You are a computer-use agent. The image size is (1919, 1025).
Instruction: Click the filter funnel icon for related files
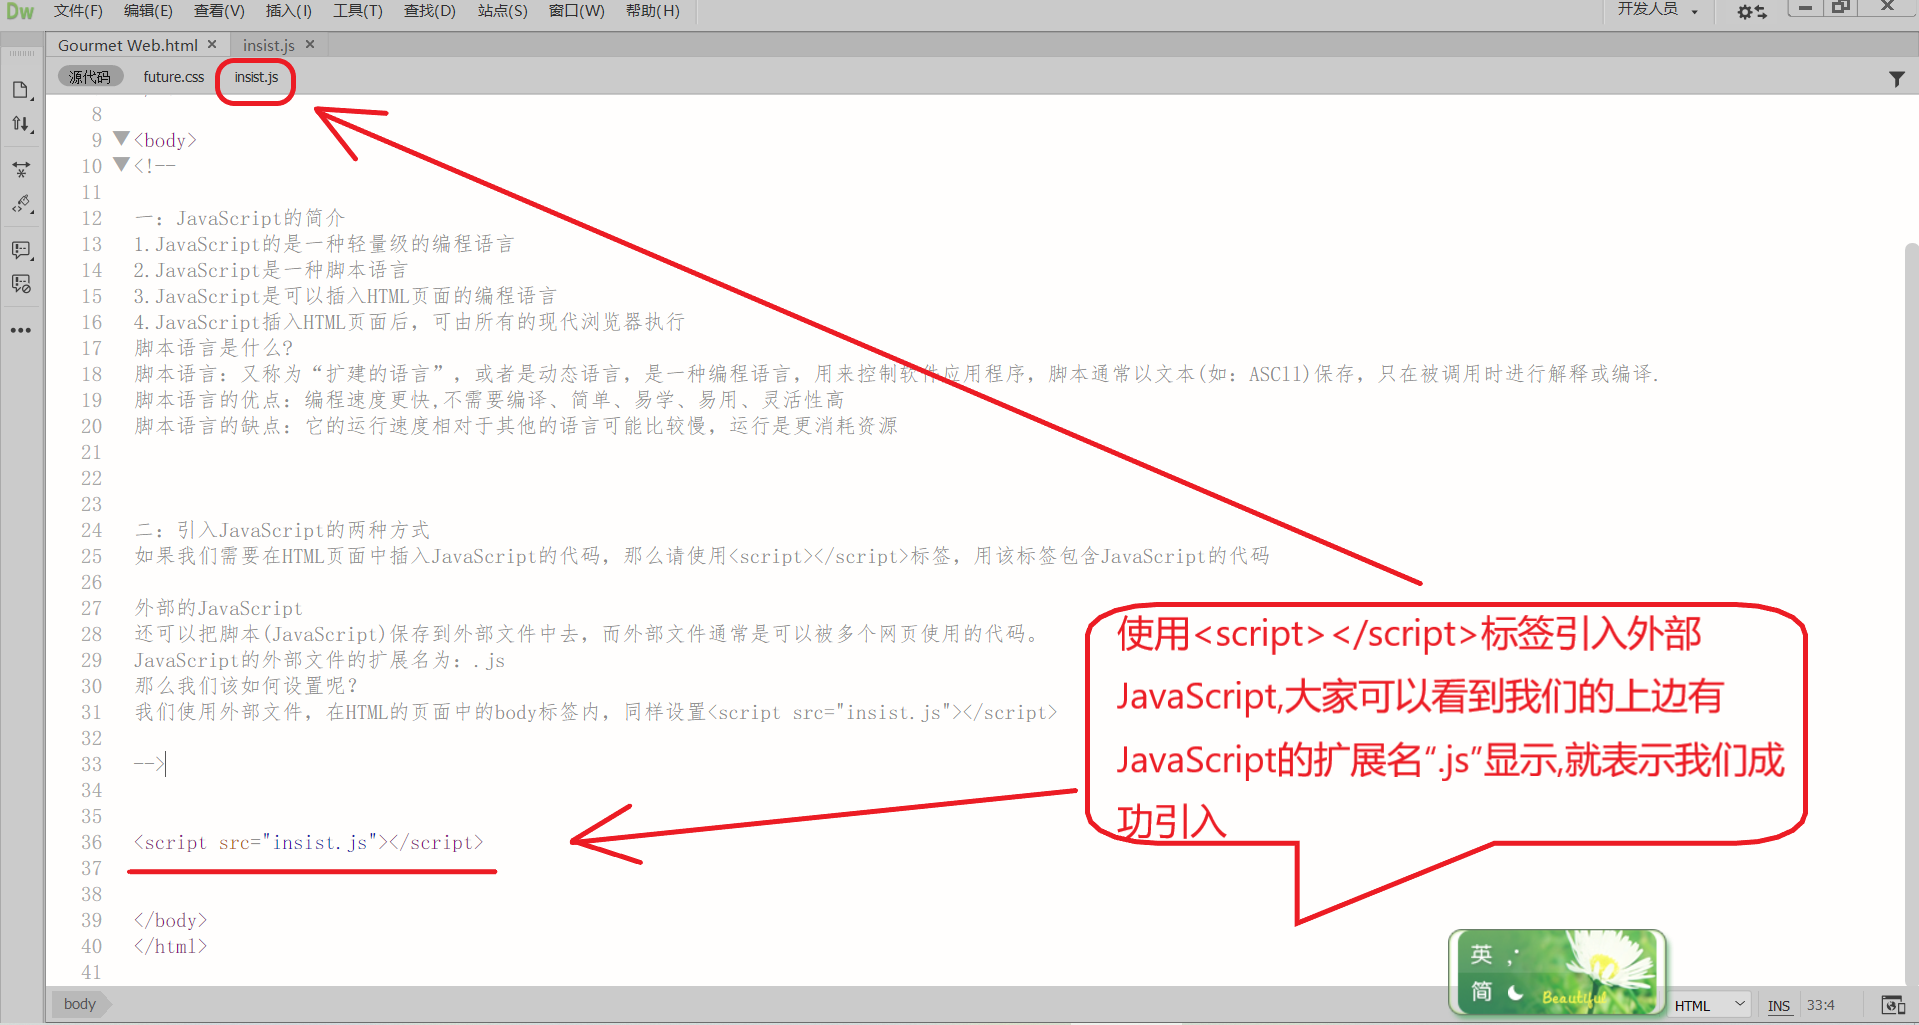click(x=1896, y=79)
